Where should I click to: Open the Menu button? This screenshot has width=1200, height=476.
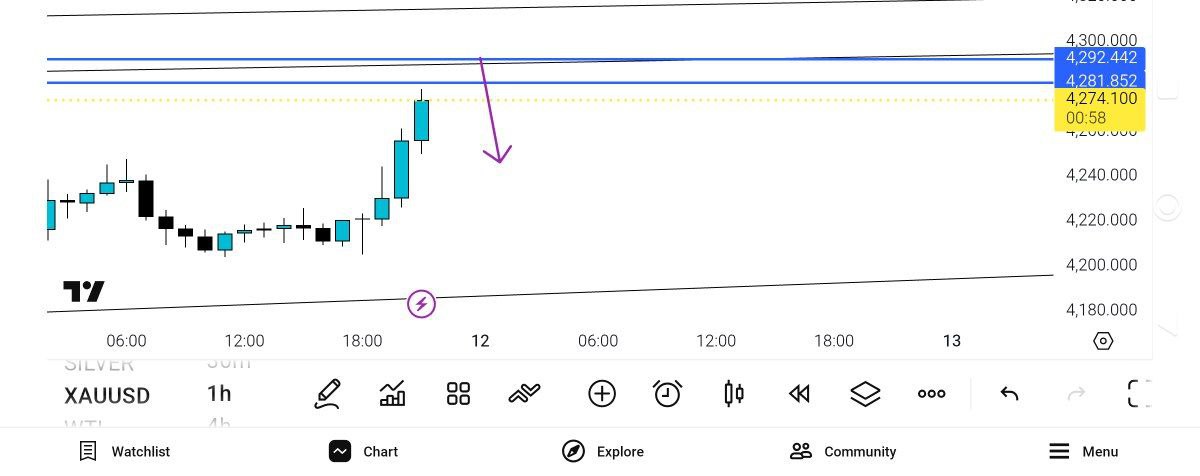[x=1083, y=451]
